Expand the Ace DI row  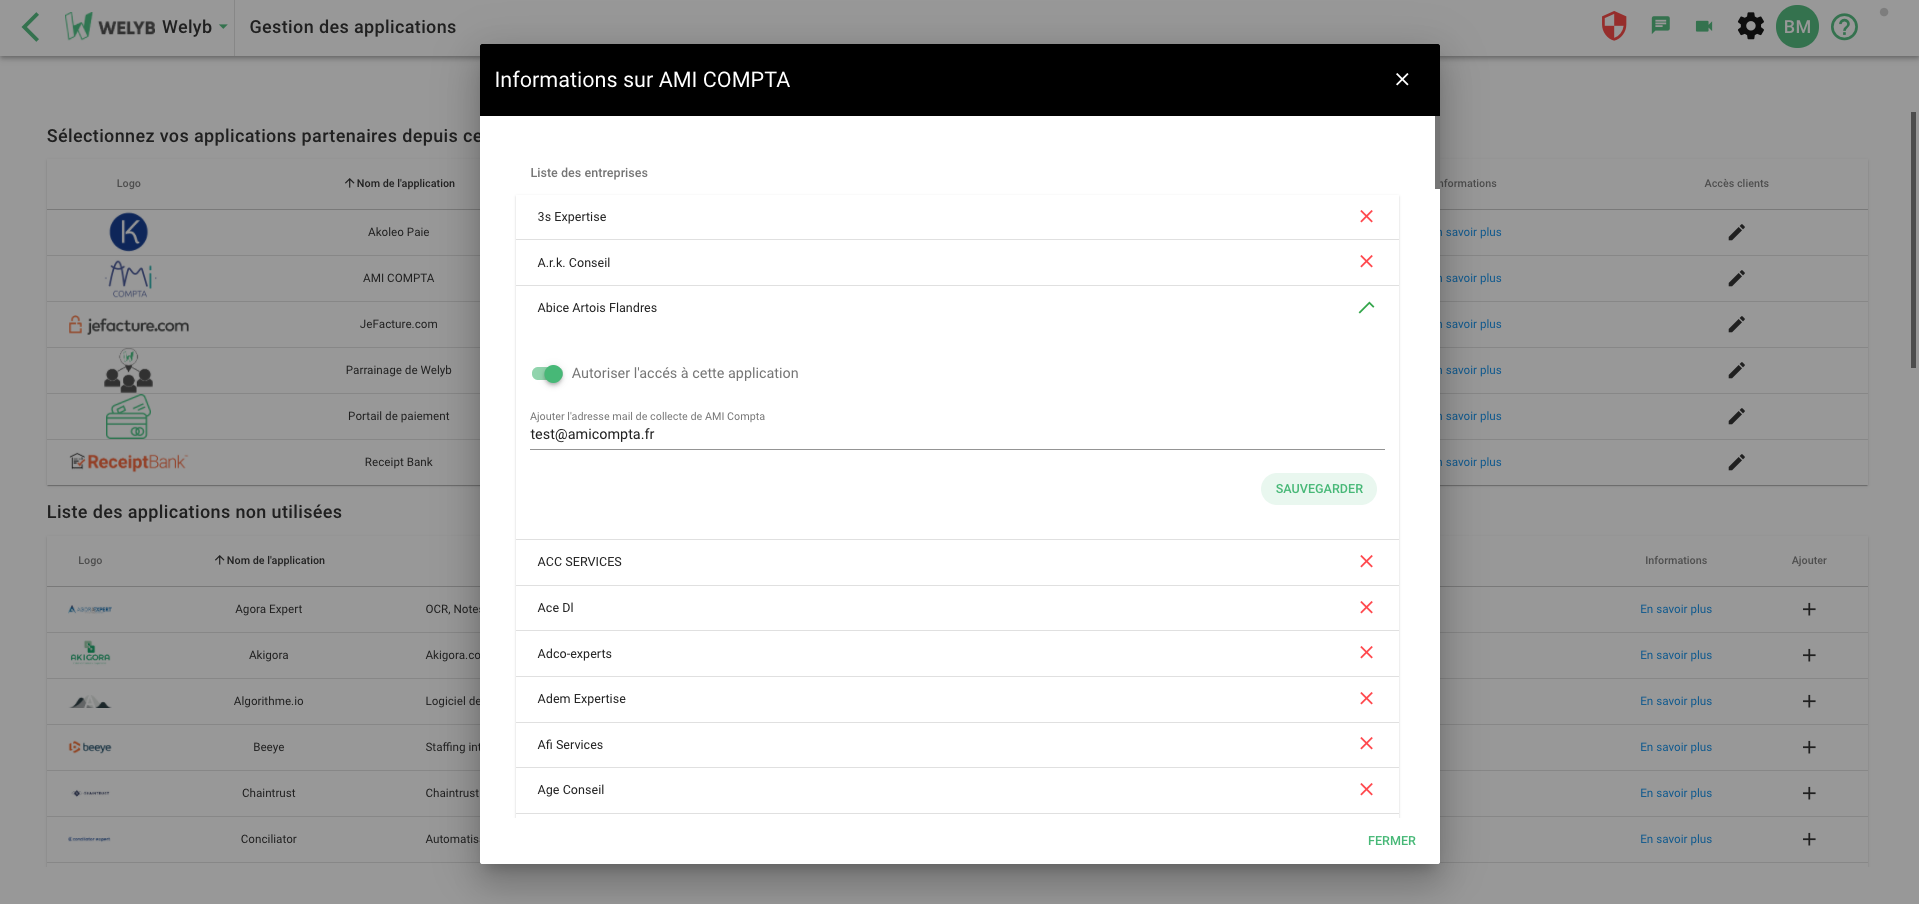957,608
